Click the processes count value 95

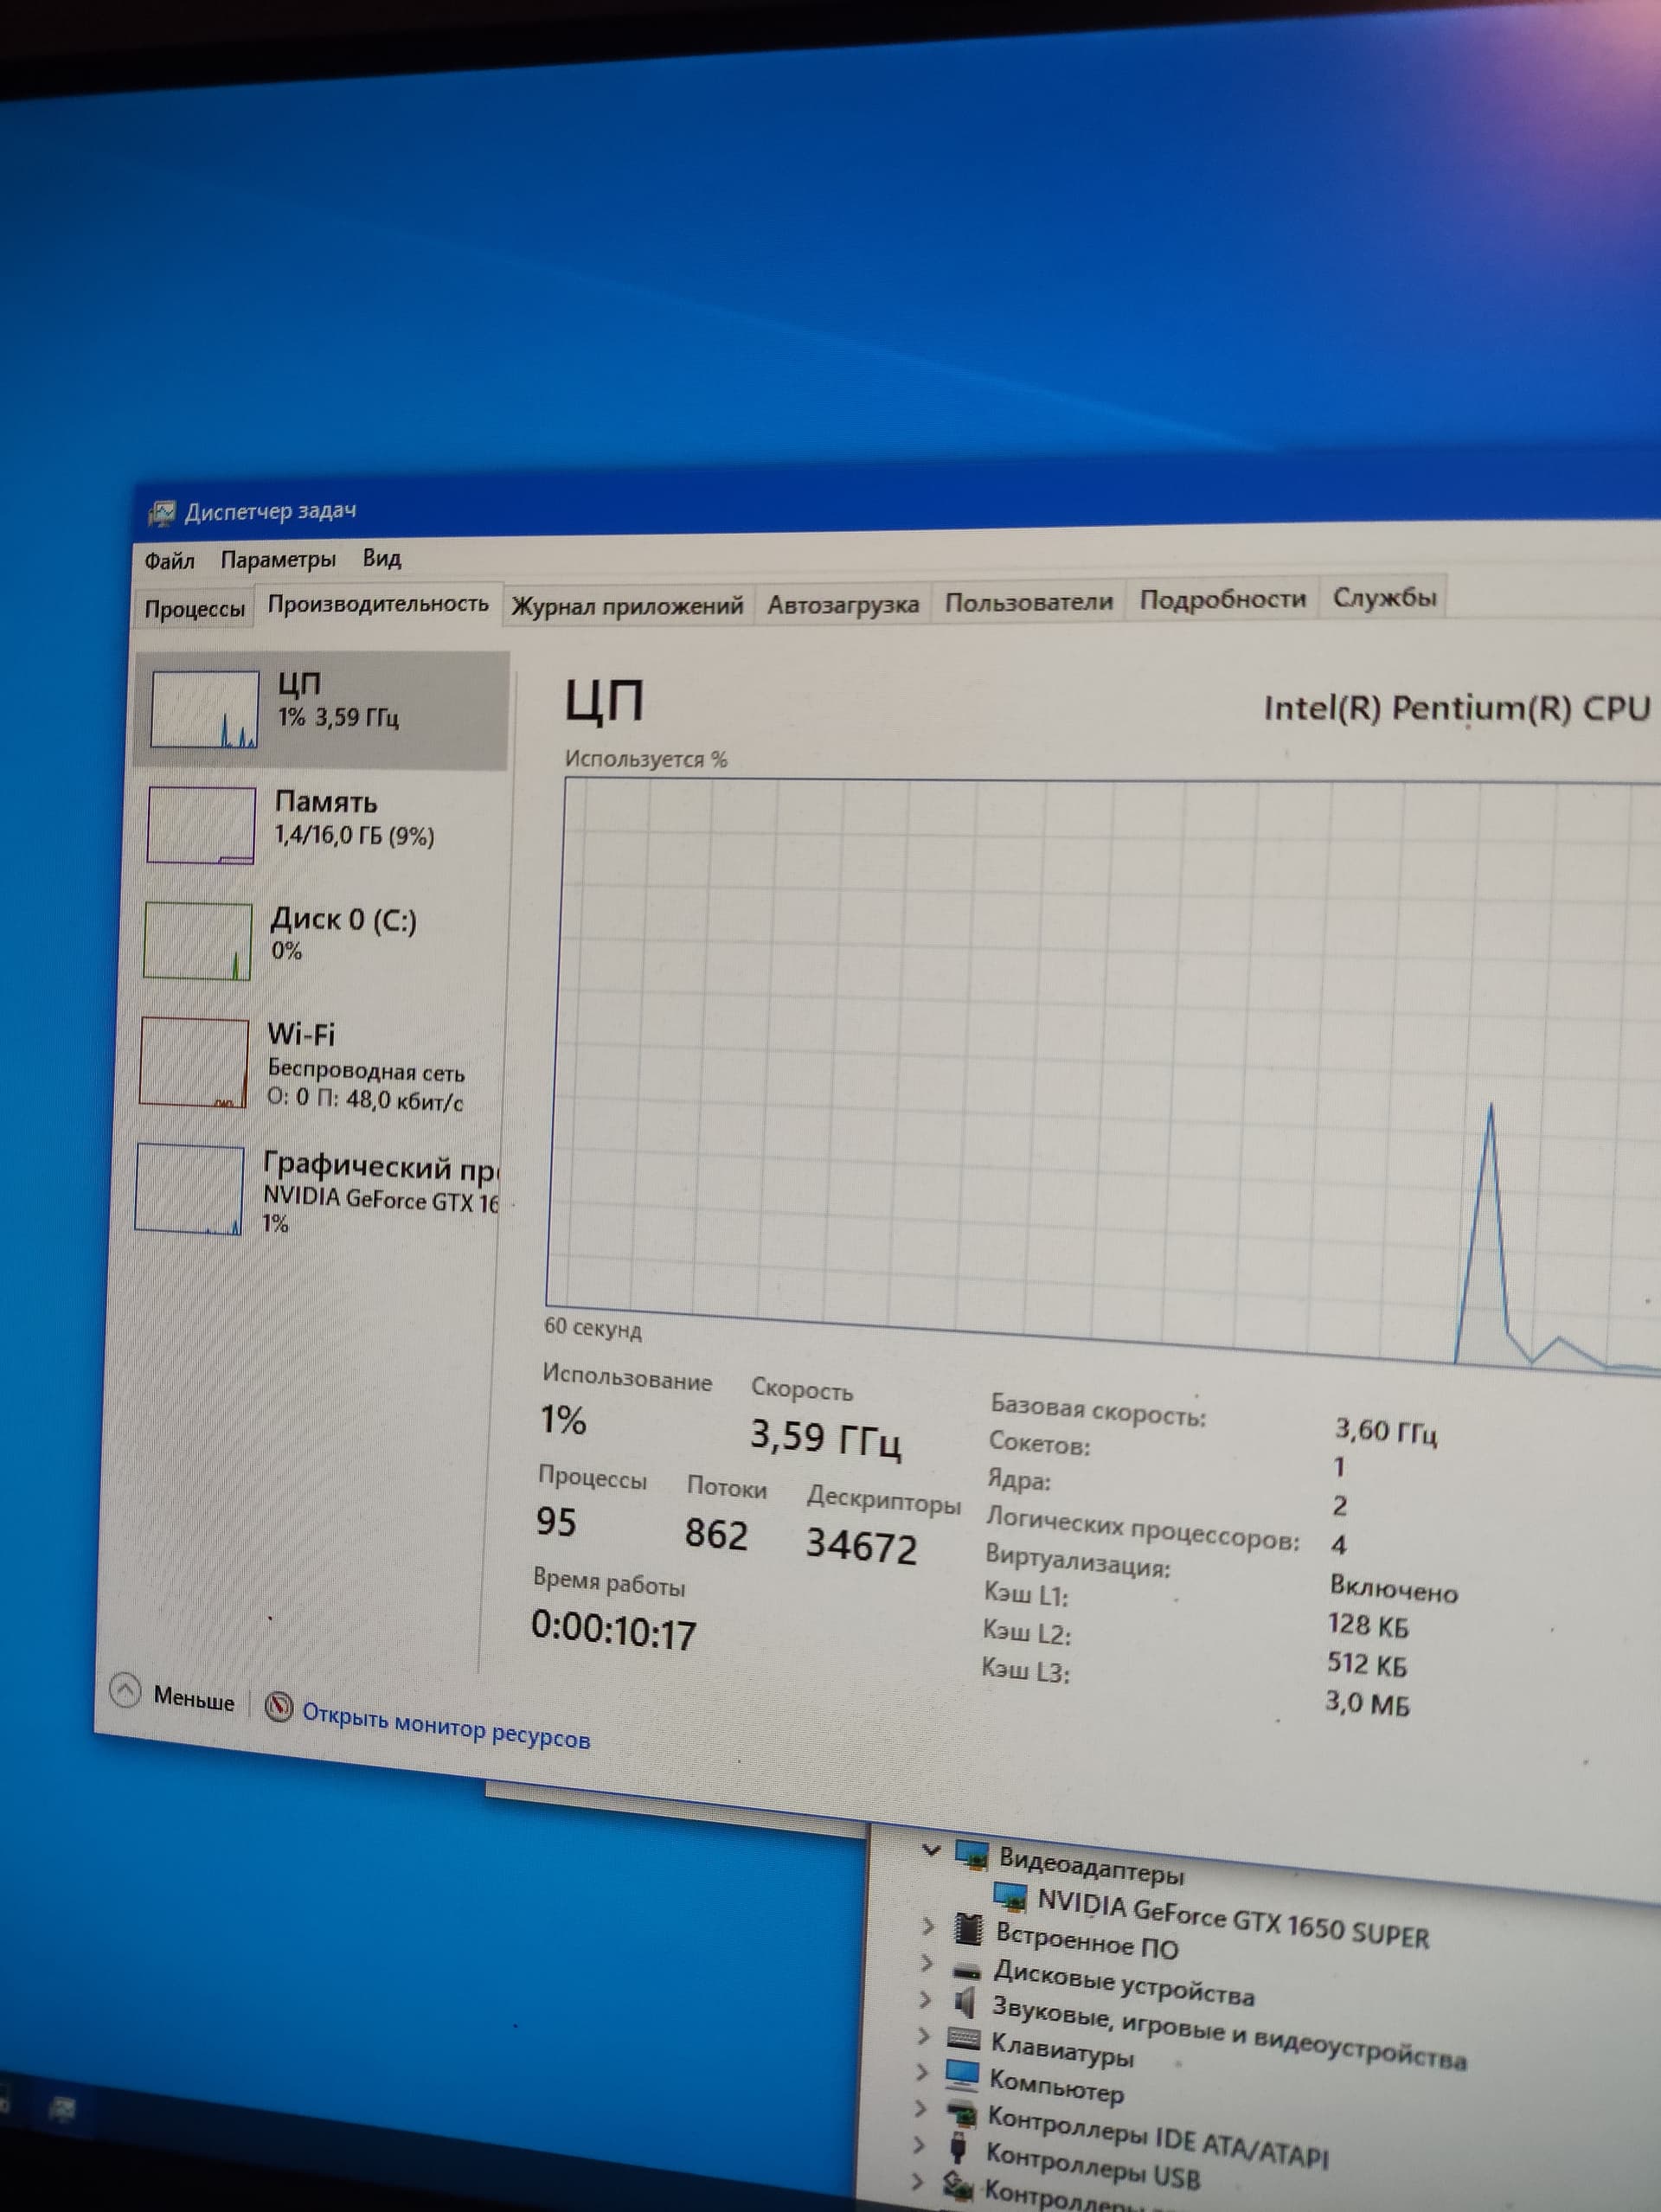556,1521
